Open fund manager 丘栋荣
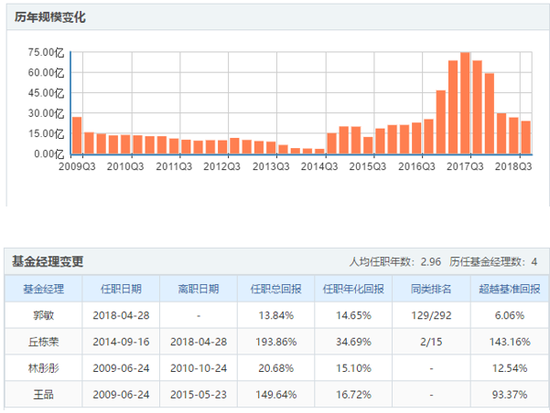 (x=43, y=342)
